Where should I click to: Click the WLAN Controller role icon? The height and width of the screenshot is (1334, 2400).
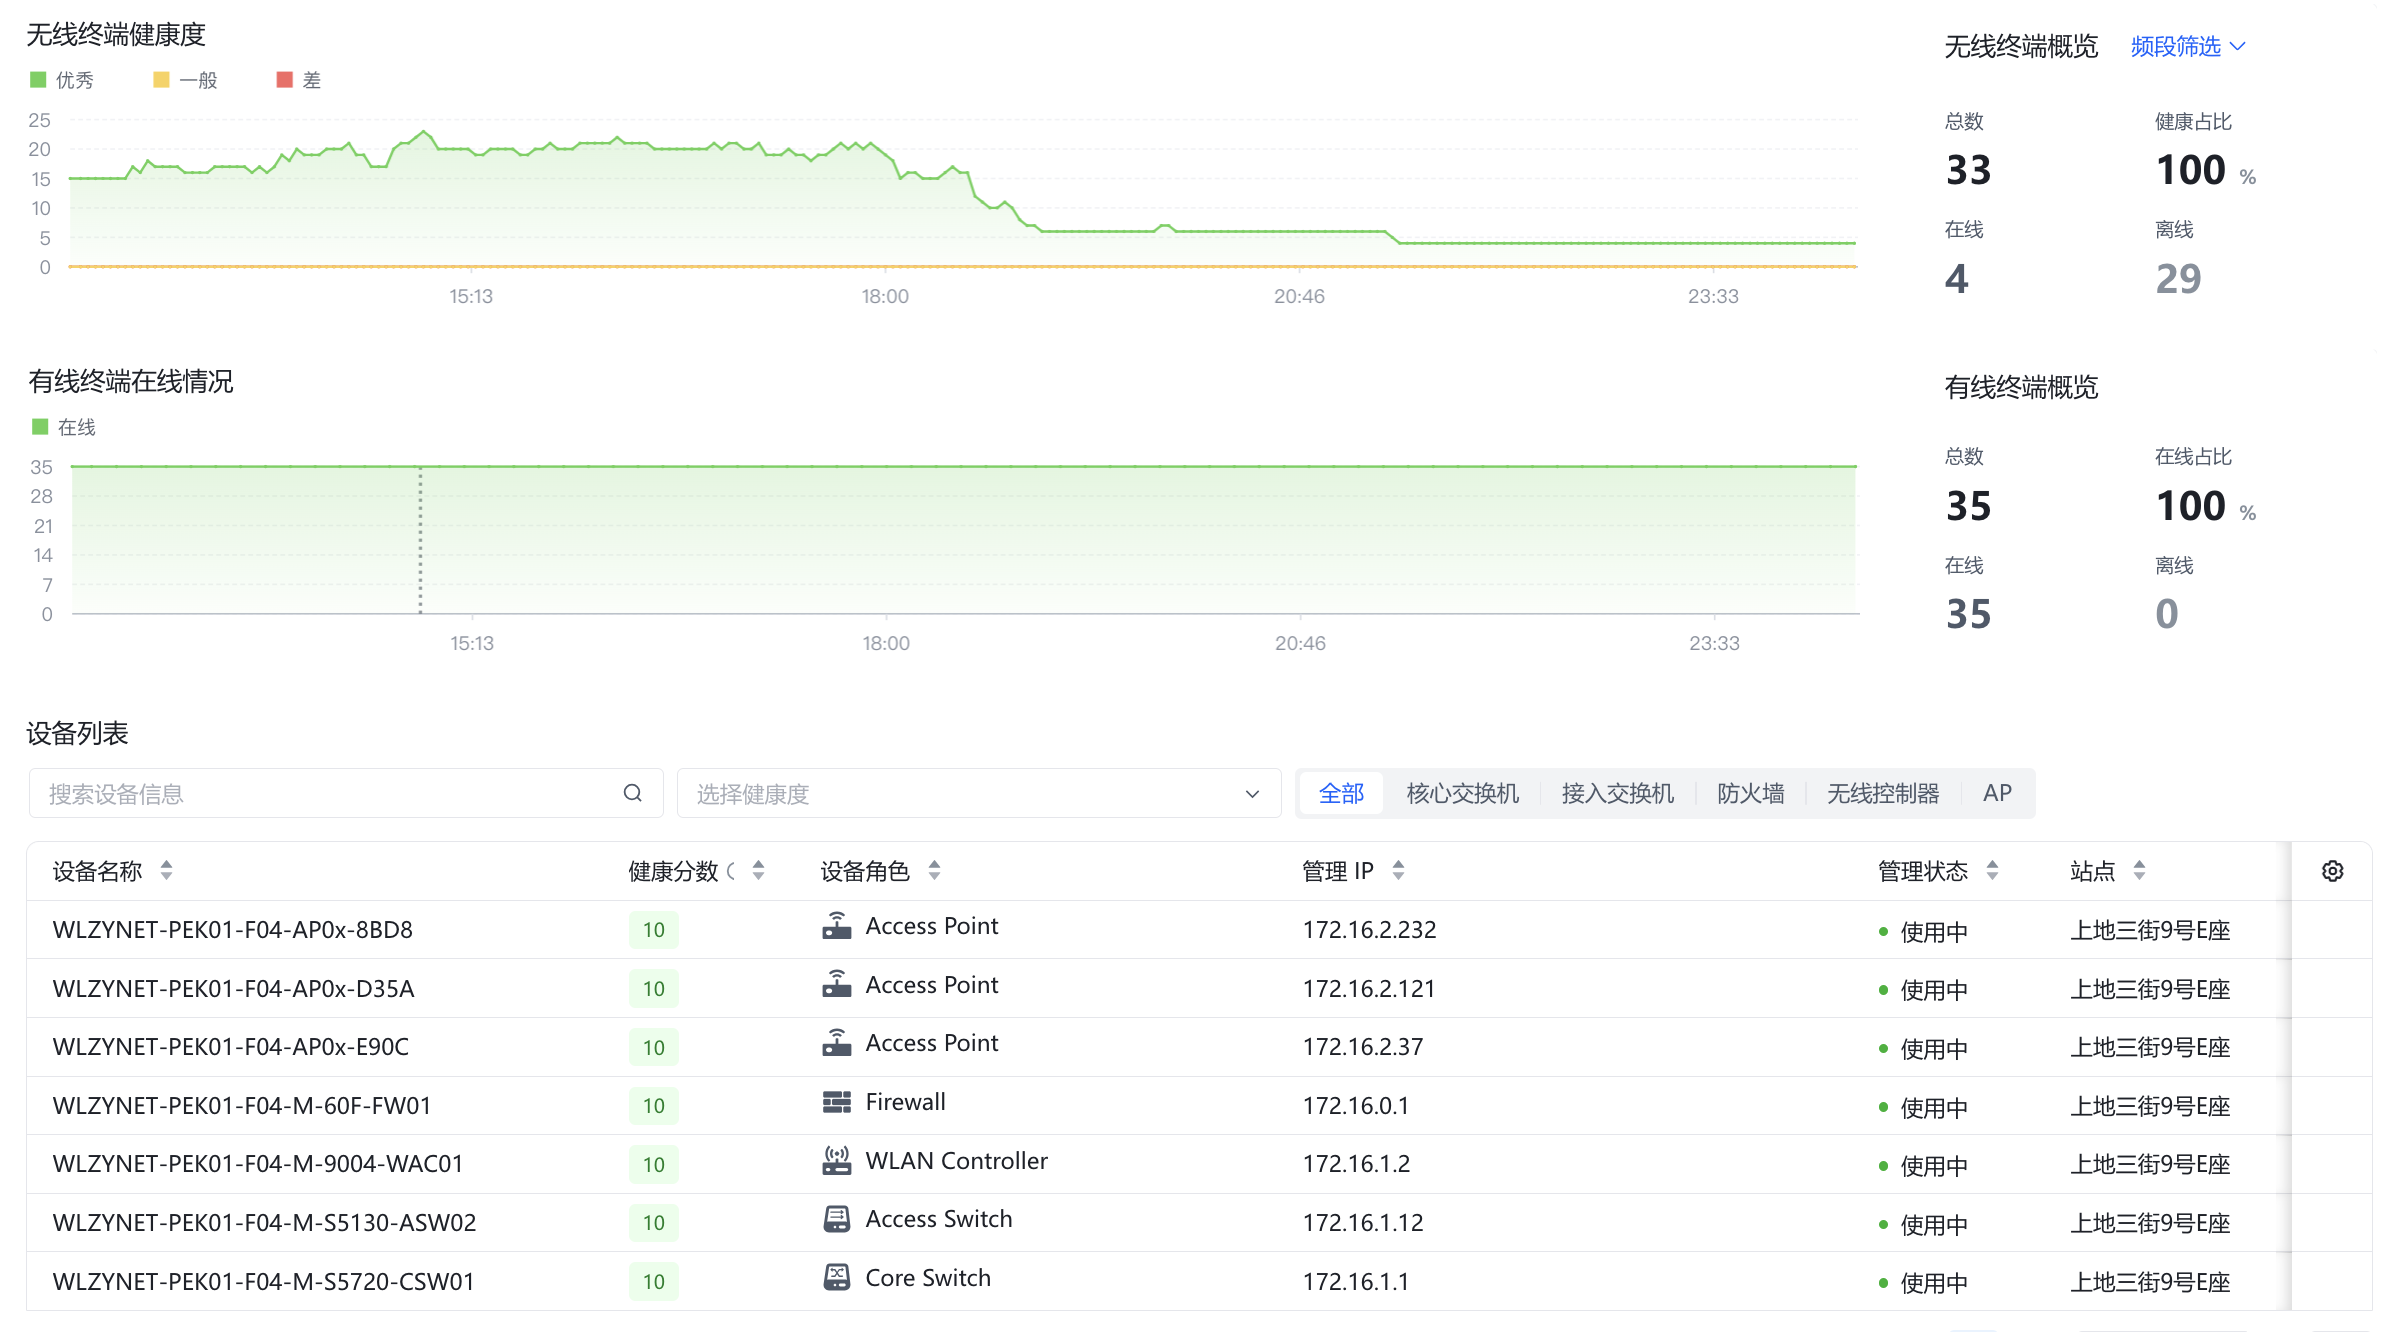[836, 1161]
